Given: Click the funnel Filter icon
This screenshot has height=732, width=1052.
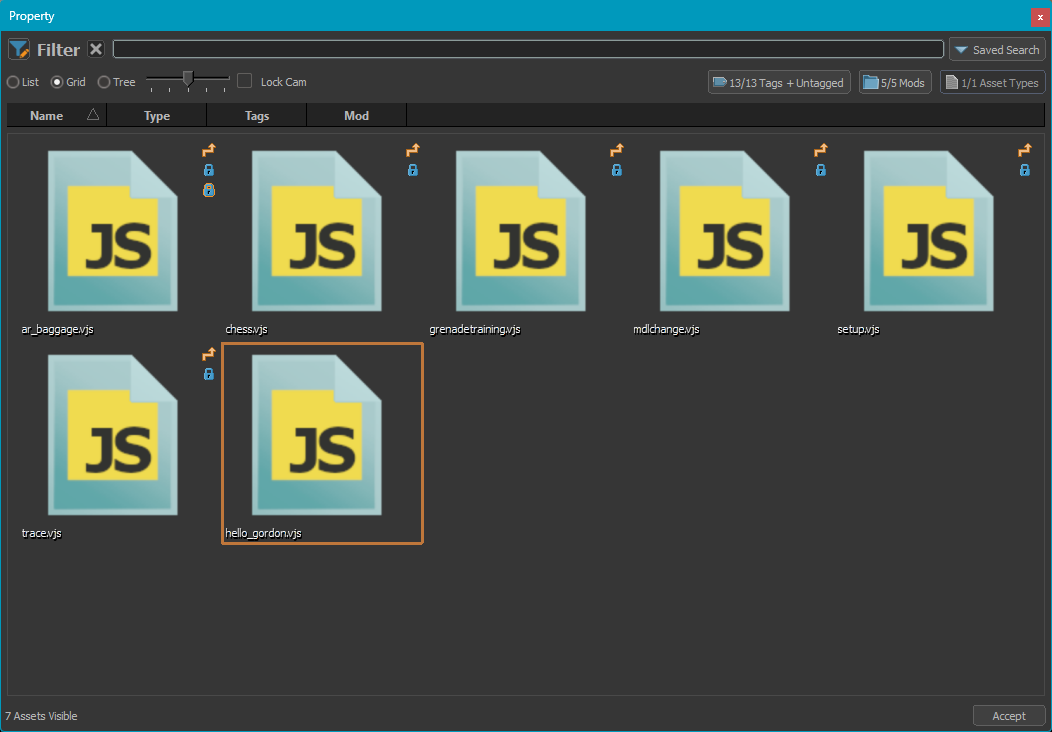Looking at the screenshot, I should point(19,49).
